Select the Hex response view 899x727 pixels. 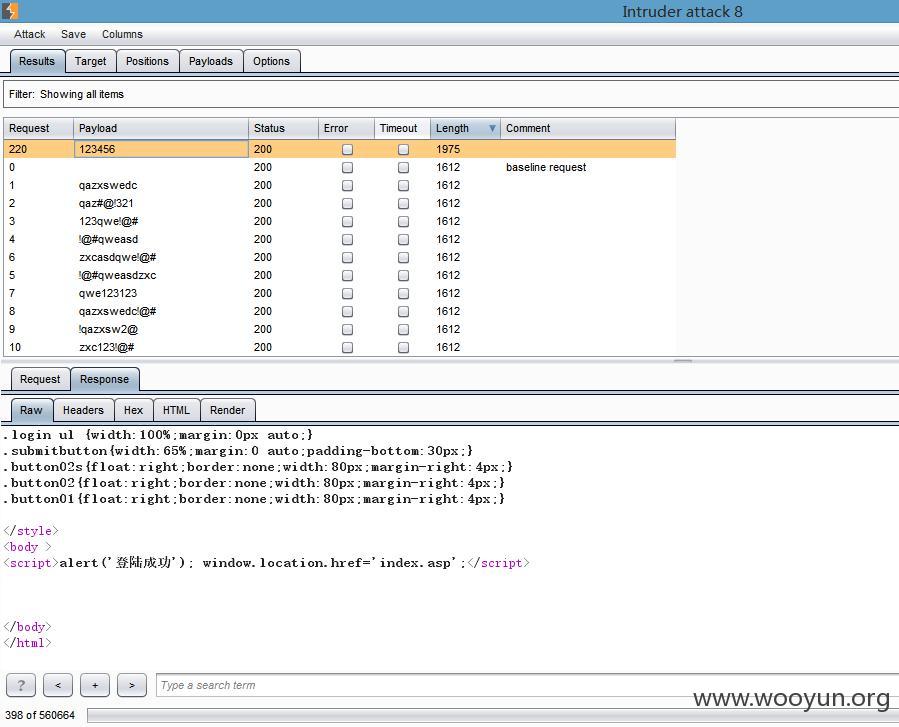point(133,411)
